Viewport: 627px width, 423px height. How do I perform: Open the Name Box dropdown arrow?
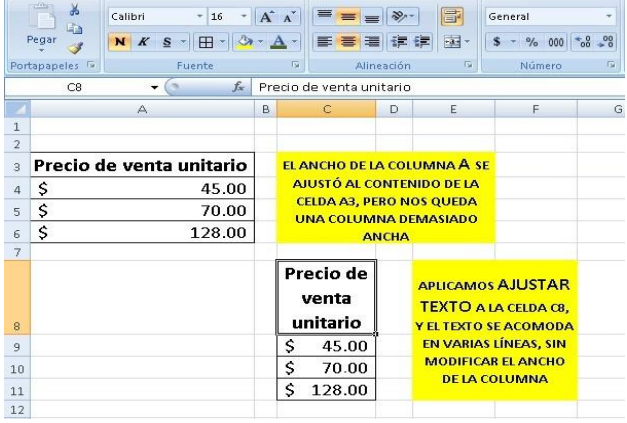154,87
